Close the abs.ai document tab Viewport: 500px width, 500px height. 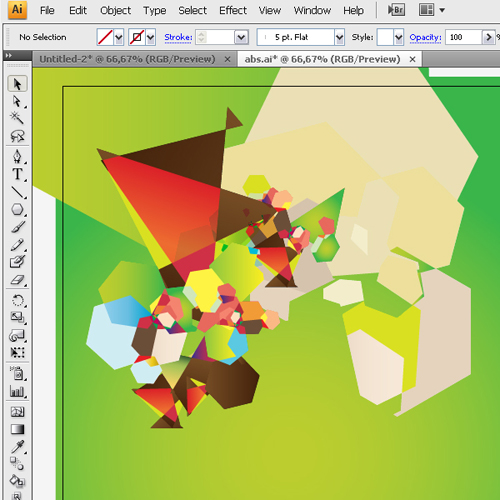tap(412, 59)
